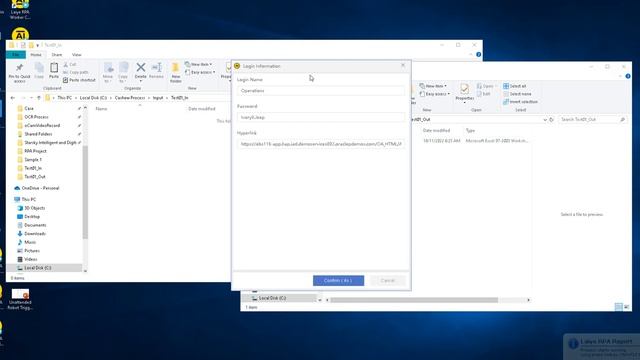
Task: Click the Name column header
Action: pos(101,109)
